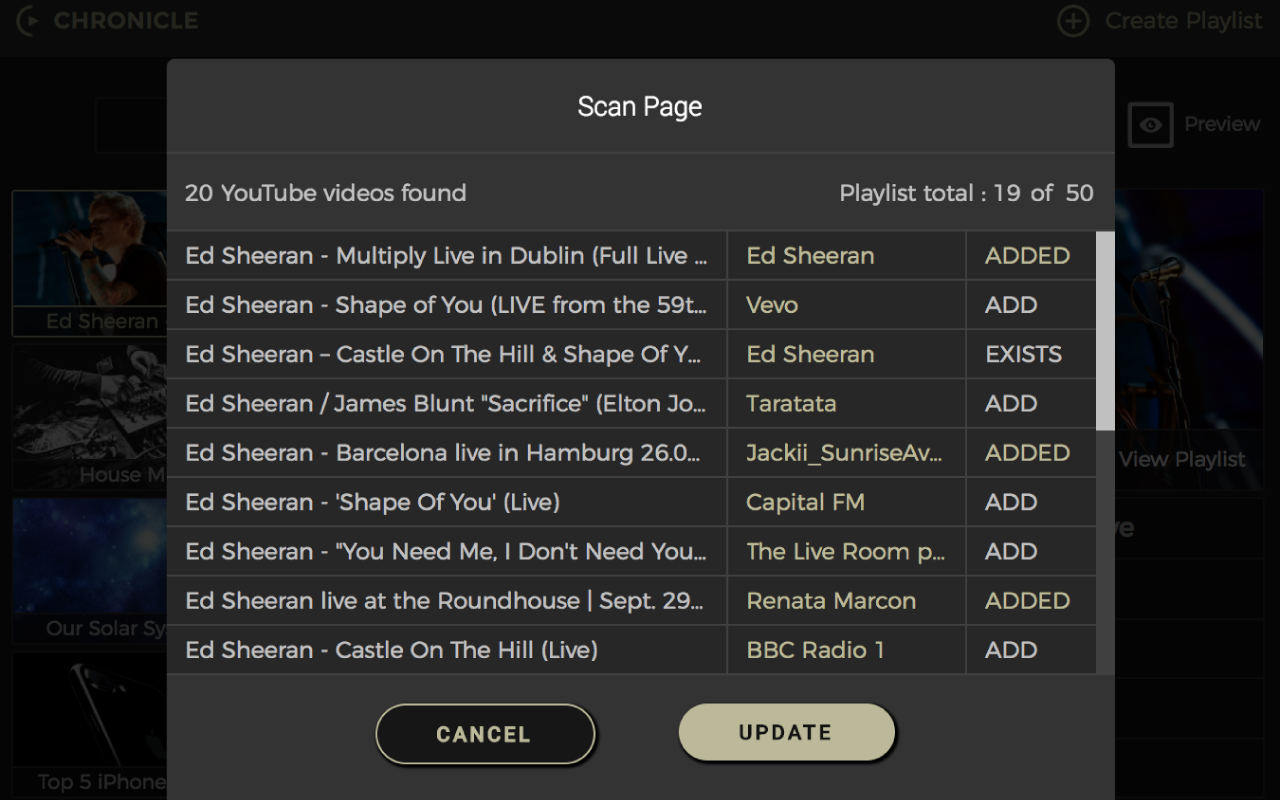Viewport: 1280px width, 800px height.
Task: Select Ed Sheeran live at the Roundhouse title
Action: tap(445, 601)
